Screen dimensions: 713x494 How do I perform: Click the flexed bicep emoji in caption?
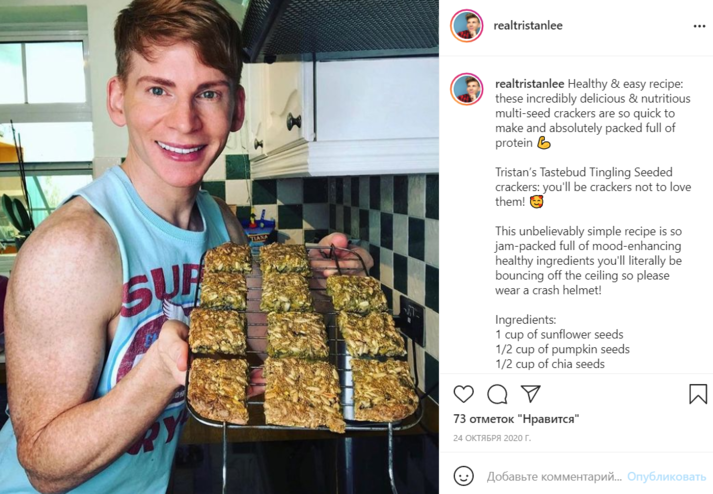click(x=544, y=143)
